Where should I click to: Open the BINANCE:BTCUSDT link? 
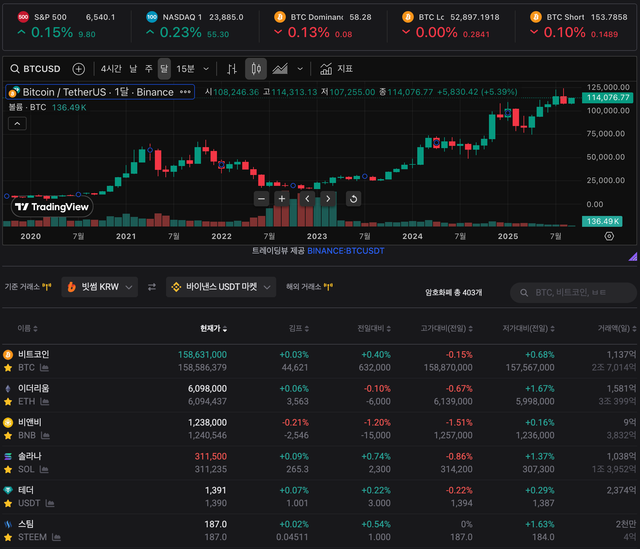pyautogui.click(x=346, y=251)
